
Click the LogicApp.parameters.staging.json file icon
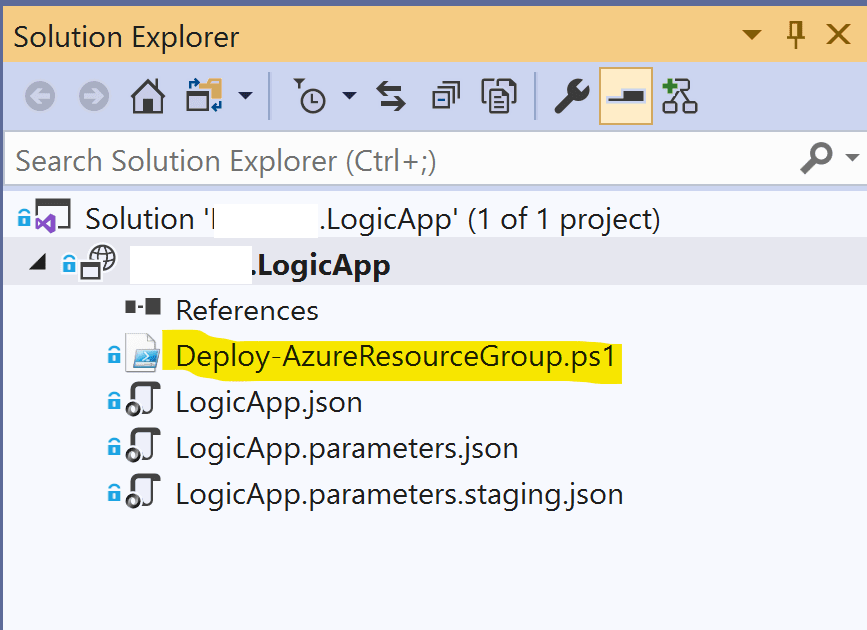click(x=143, y=491)
